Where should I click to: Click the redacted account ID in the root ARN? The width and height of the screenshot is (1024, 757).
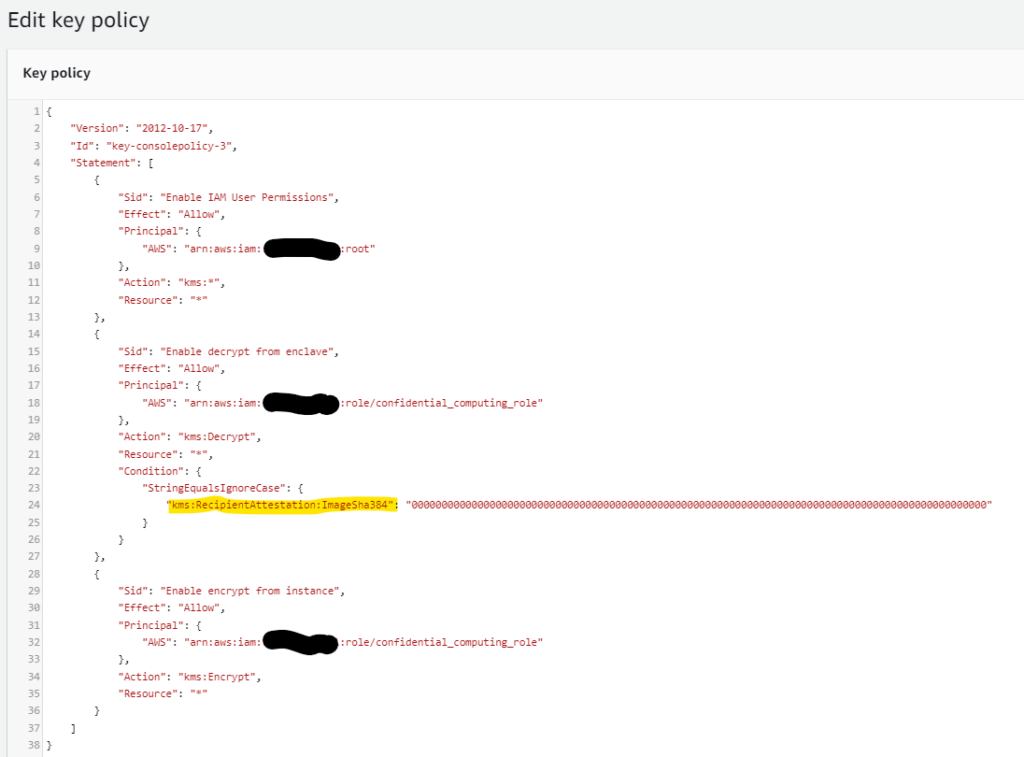pos(300,249)
